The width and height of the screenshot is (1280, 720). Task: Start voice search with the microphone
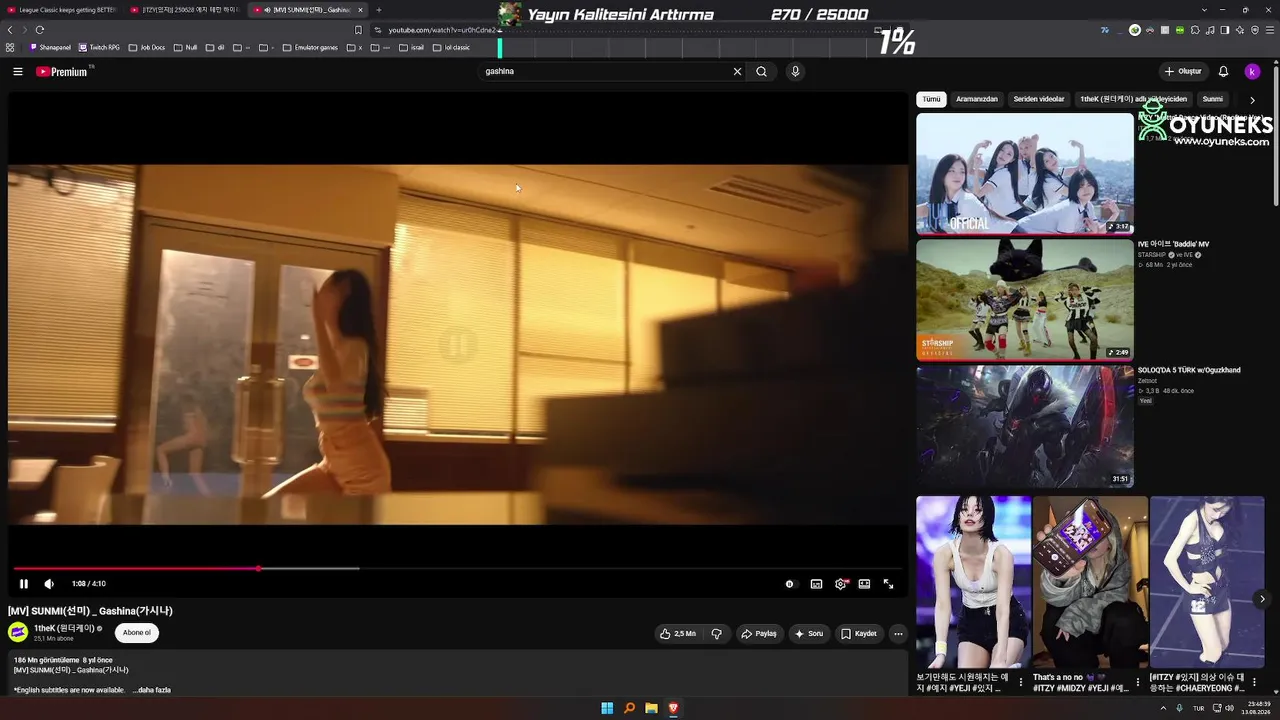tap(795, 71)
